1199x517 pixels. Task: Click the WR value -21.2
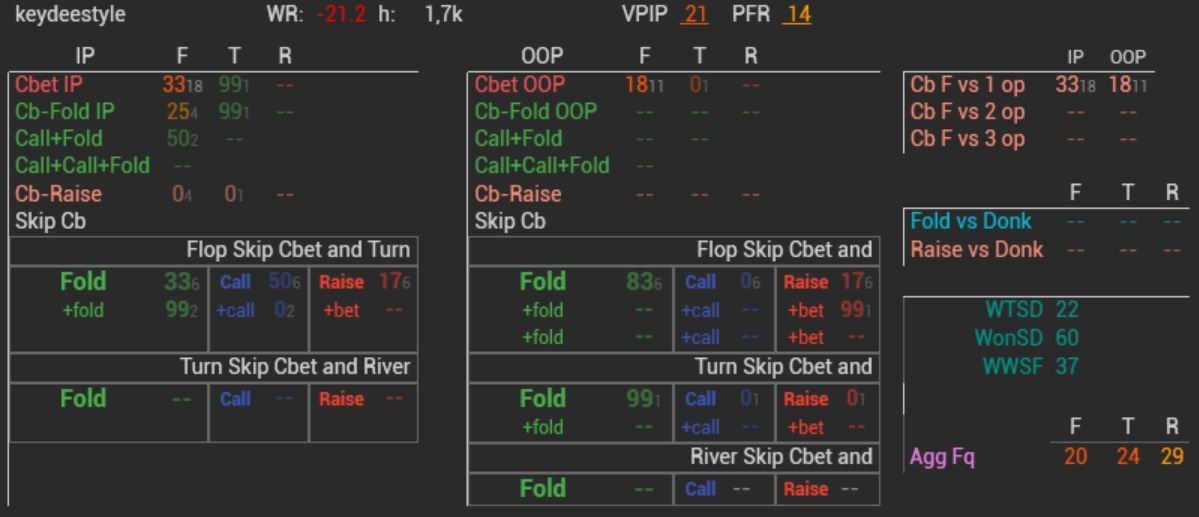coord(341,16)
